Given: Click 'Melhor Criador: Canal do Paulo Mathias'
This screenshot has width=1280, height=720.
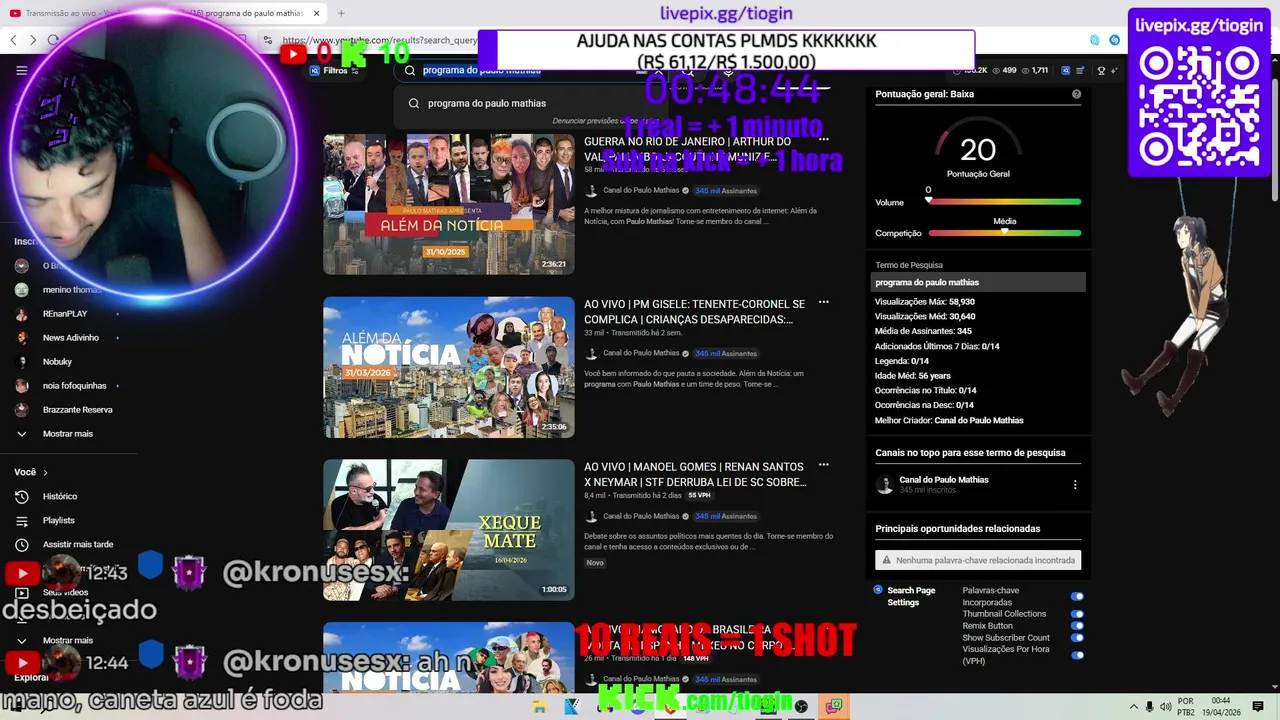Looking at the screenshot, I should click(x=949, y=420).
